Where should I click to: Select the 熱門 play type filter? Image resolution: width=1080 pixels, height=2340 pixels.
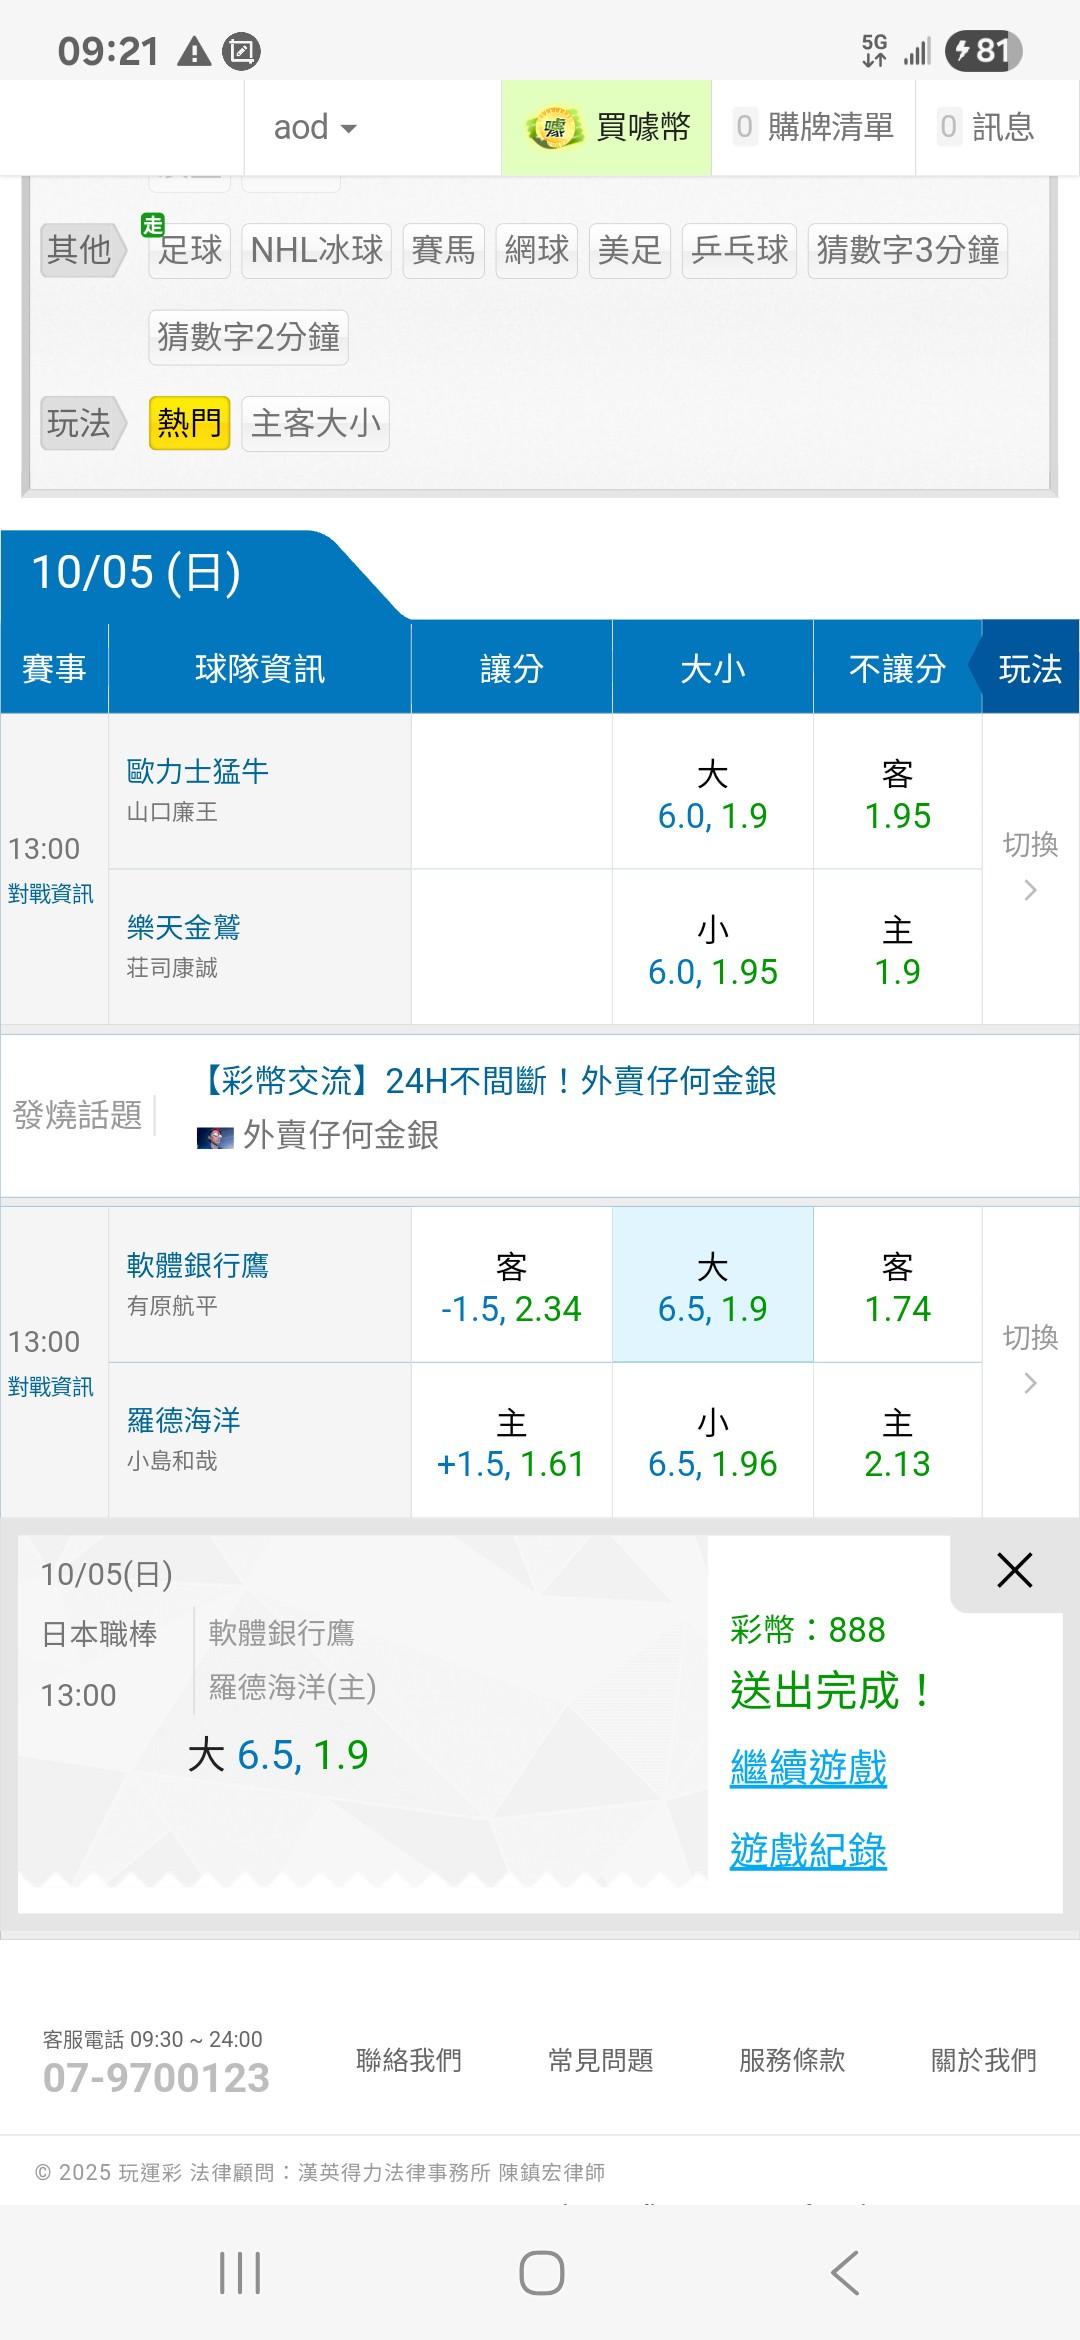point(189,423)
